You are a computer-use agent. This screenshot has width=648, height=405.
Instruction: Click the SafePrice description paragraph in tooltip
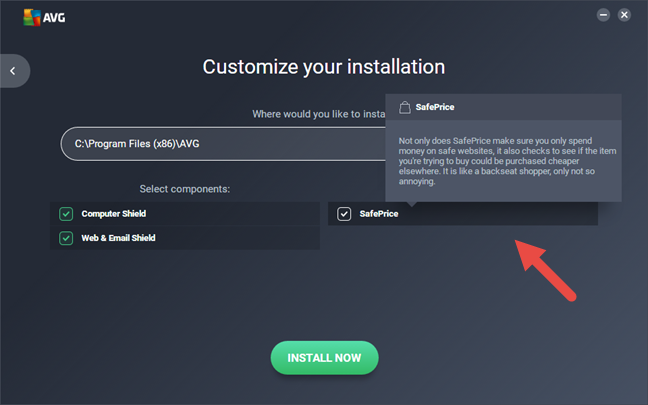pos(507,161)
